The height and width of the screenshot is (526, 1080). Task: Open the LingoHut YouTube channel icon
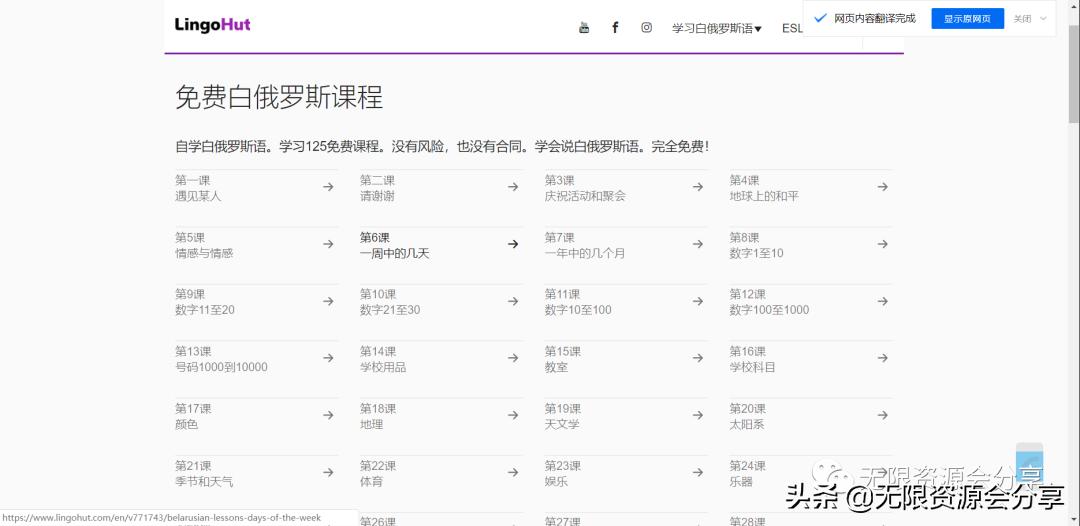583,28
